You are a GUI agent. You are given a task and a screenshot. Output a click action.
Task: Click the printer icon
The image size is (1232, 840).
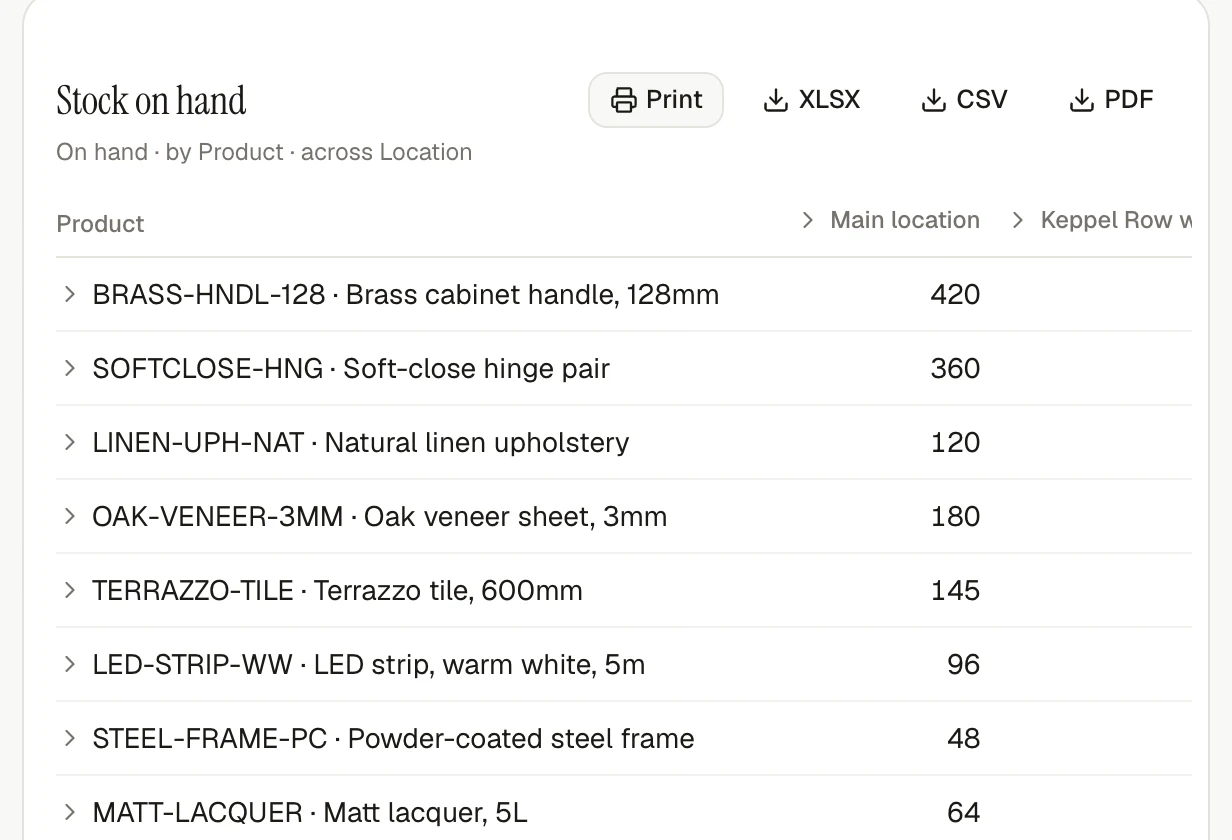click(624, 100)
